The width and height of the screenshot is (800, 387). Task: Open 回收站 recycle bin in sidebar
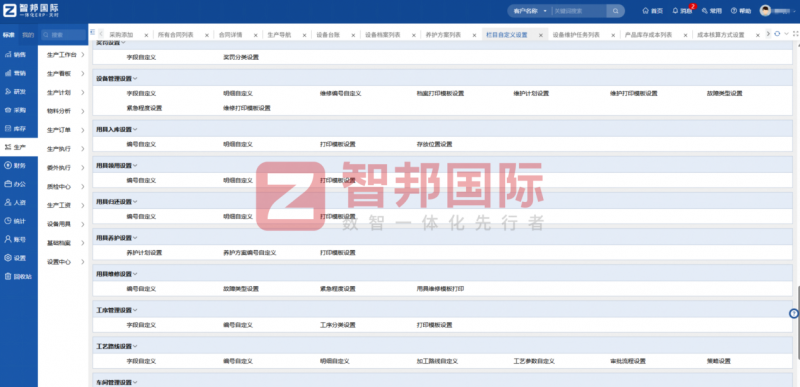point(19,276)
